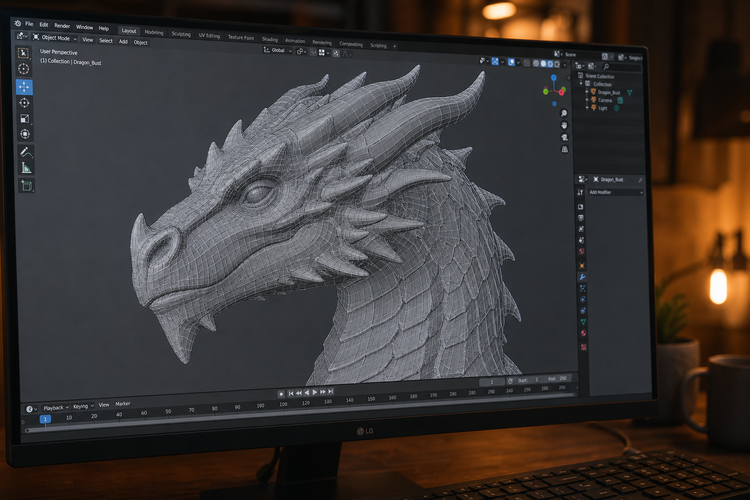The width and height of the screenshot is (750, 500).
Task: Toggle pin on the properties header
Action: [x=640, y=180]
